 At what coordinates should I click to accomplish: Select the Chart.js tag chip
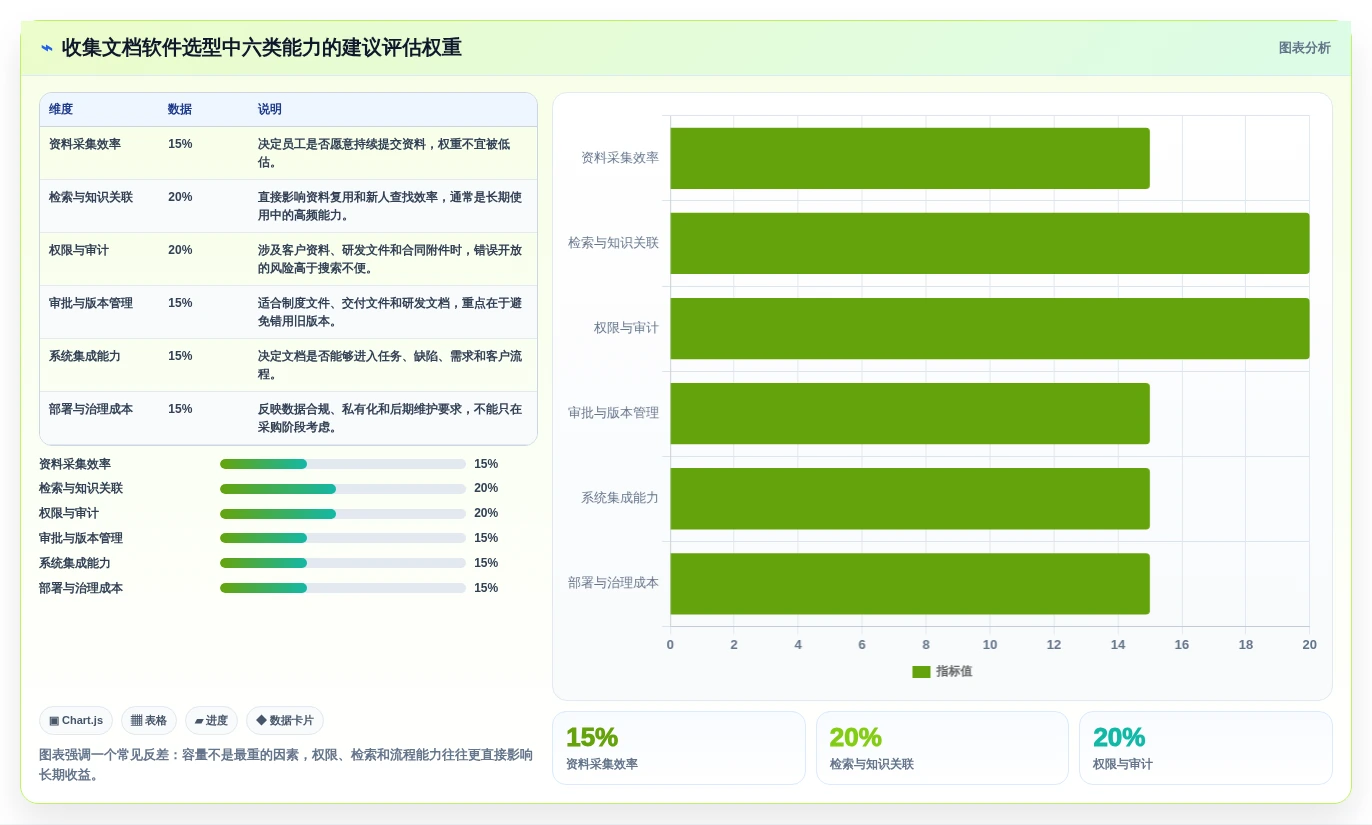click(76, 720)
